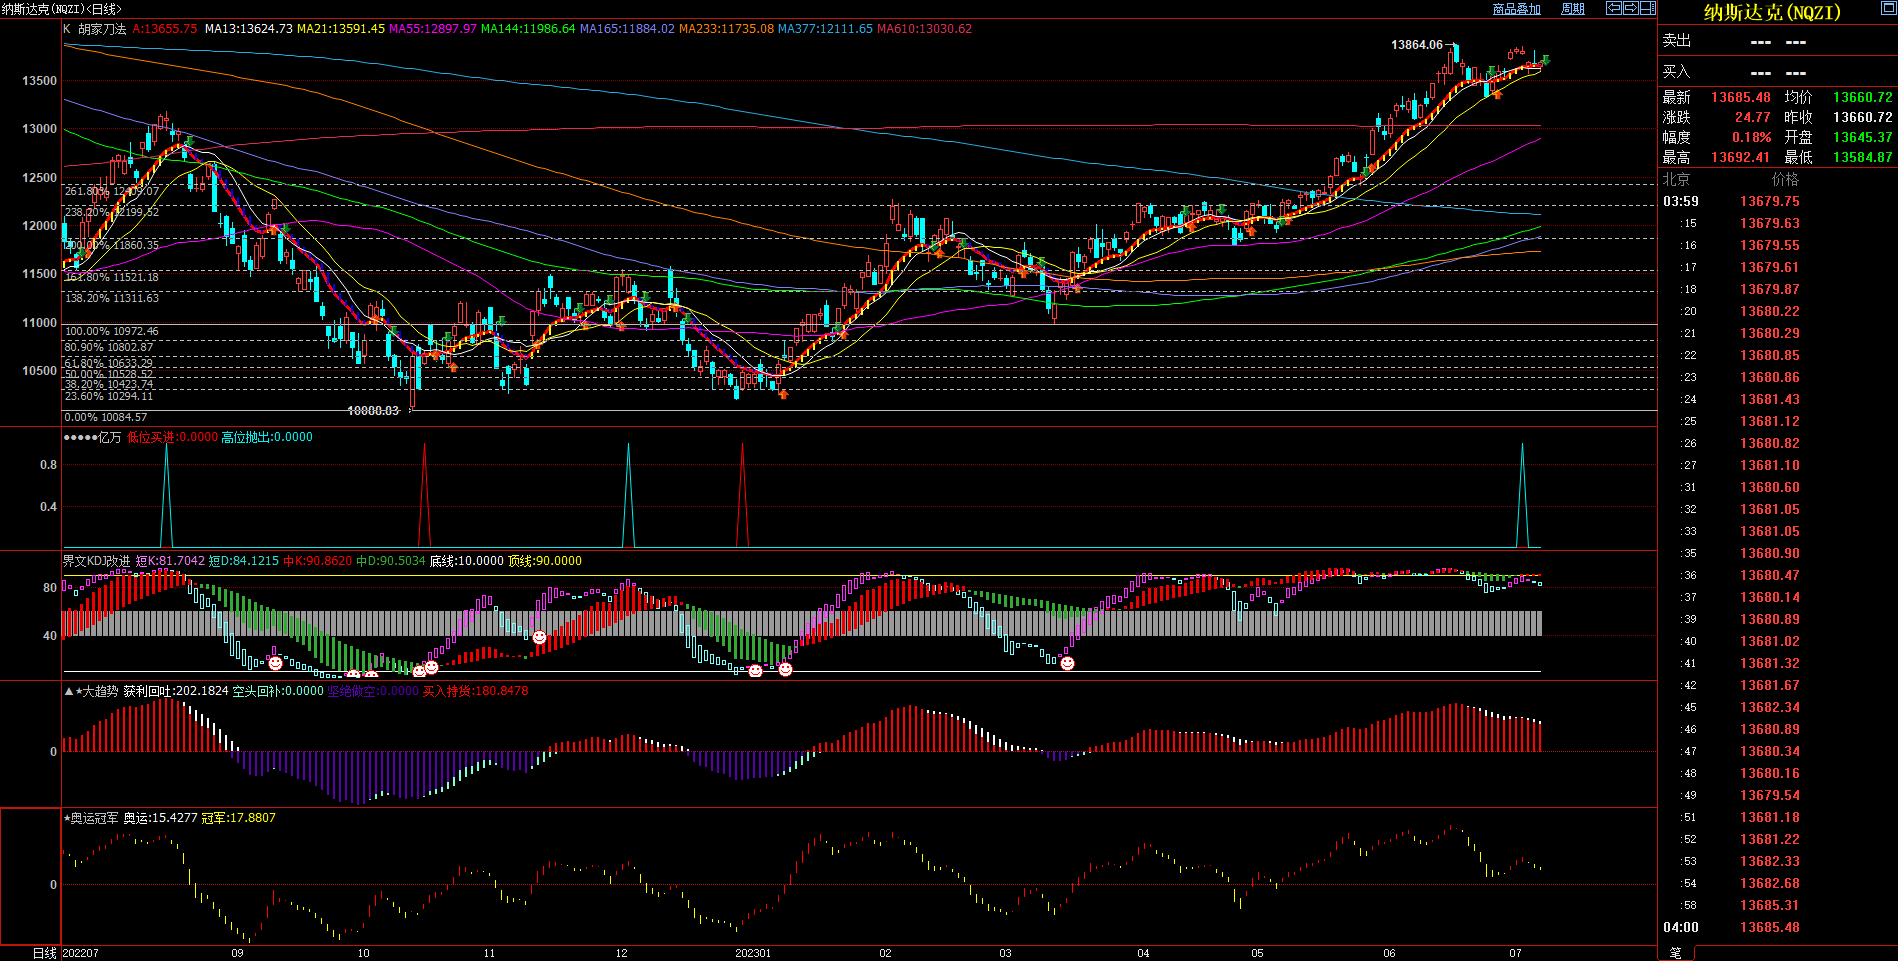Click the left arrow navigation icon

point(1614,8)
